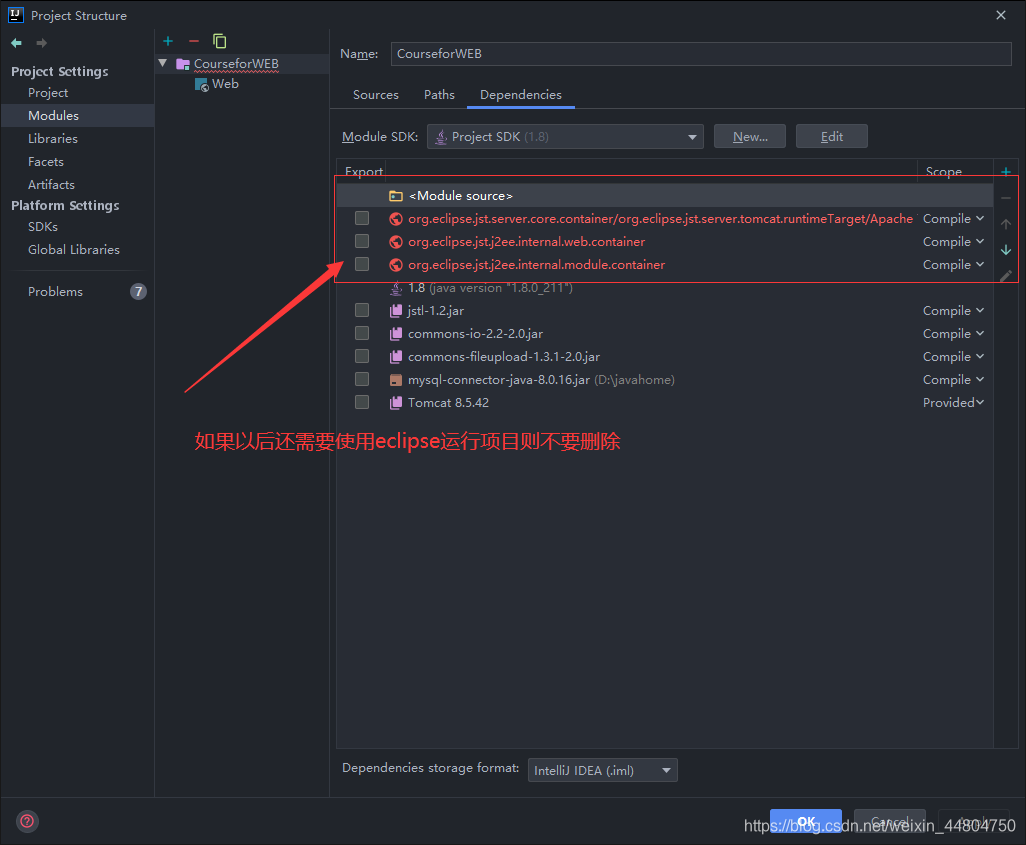Screen dimensions: 1026x845
Task: Focus the module Name input field
Action: pyautogui.click(x=701, y=54)
